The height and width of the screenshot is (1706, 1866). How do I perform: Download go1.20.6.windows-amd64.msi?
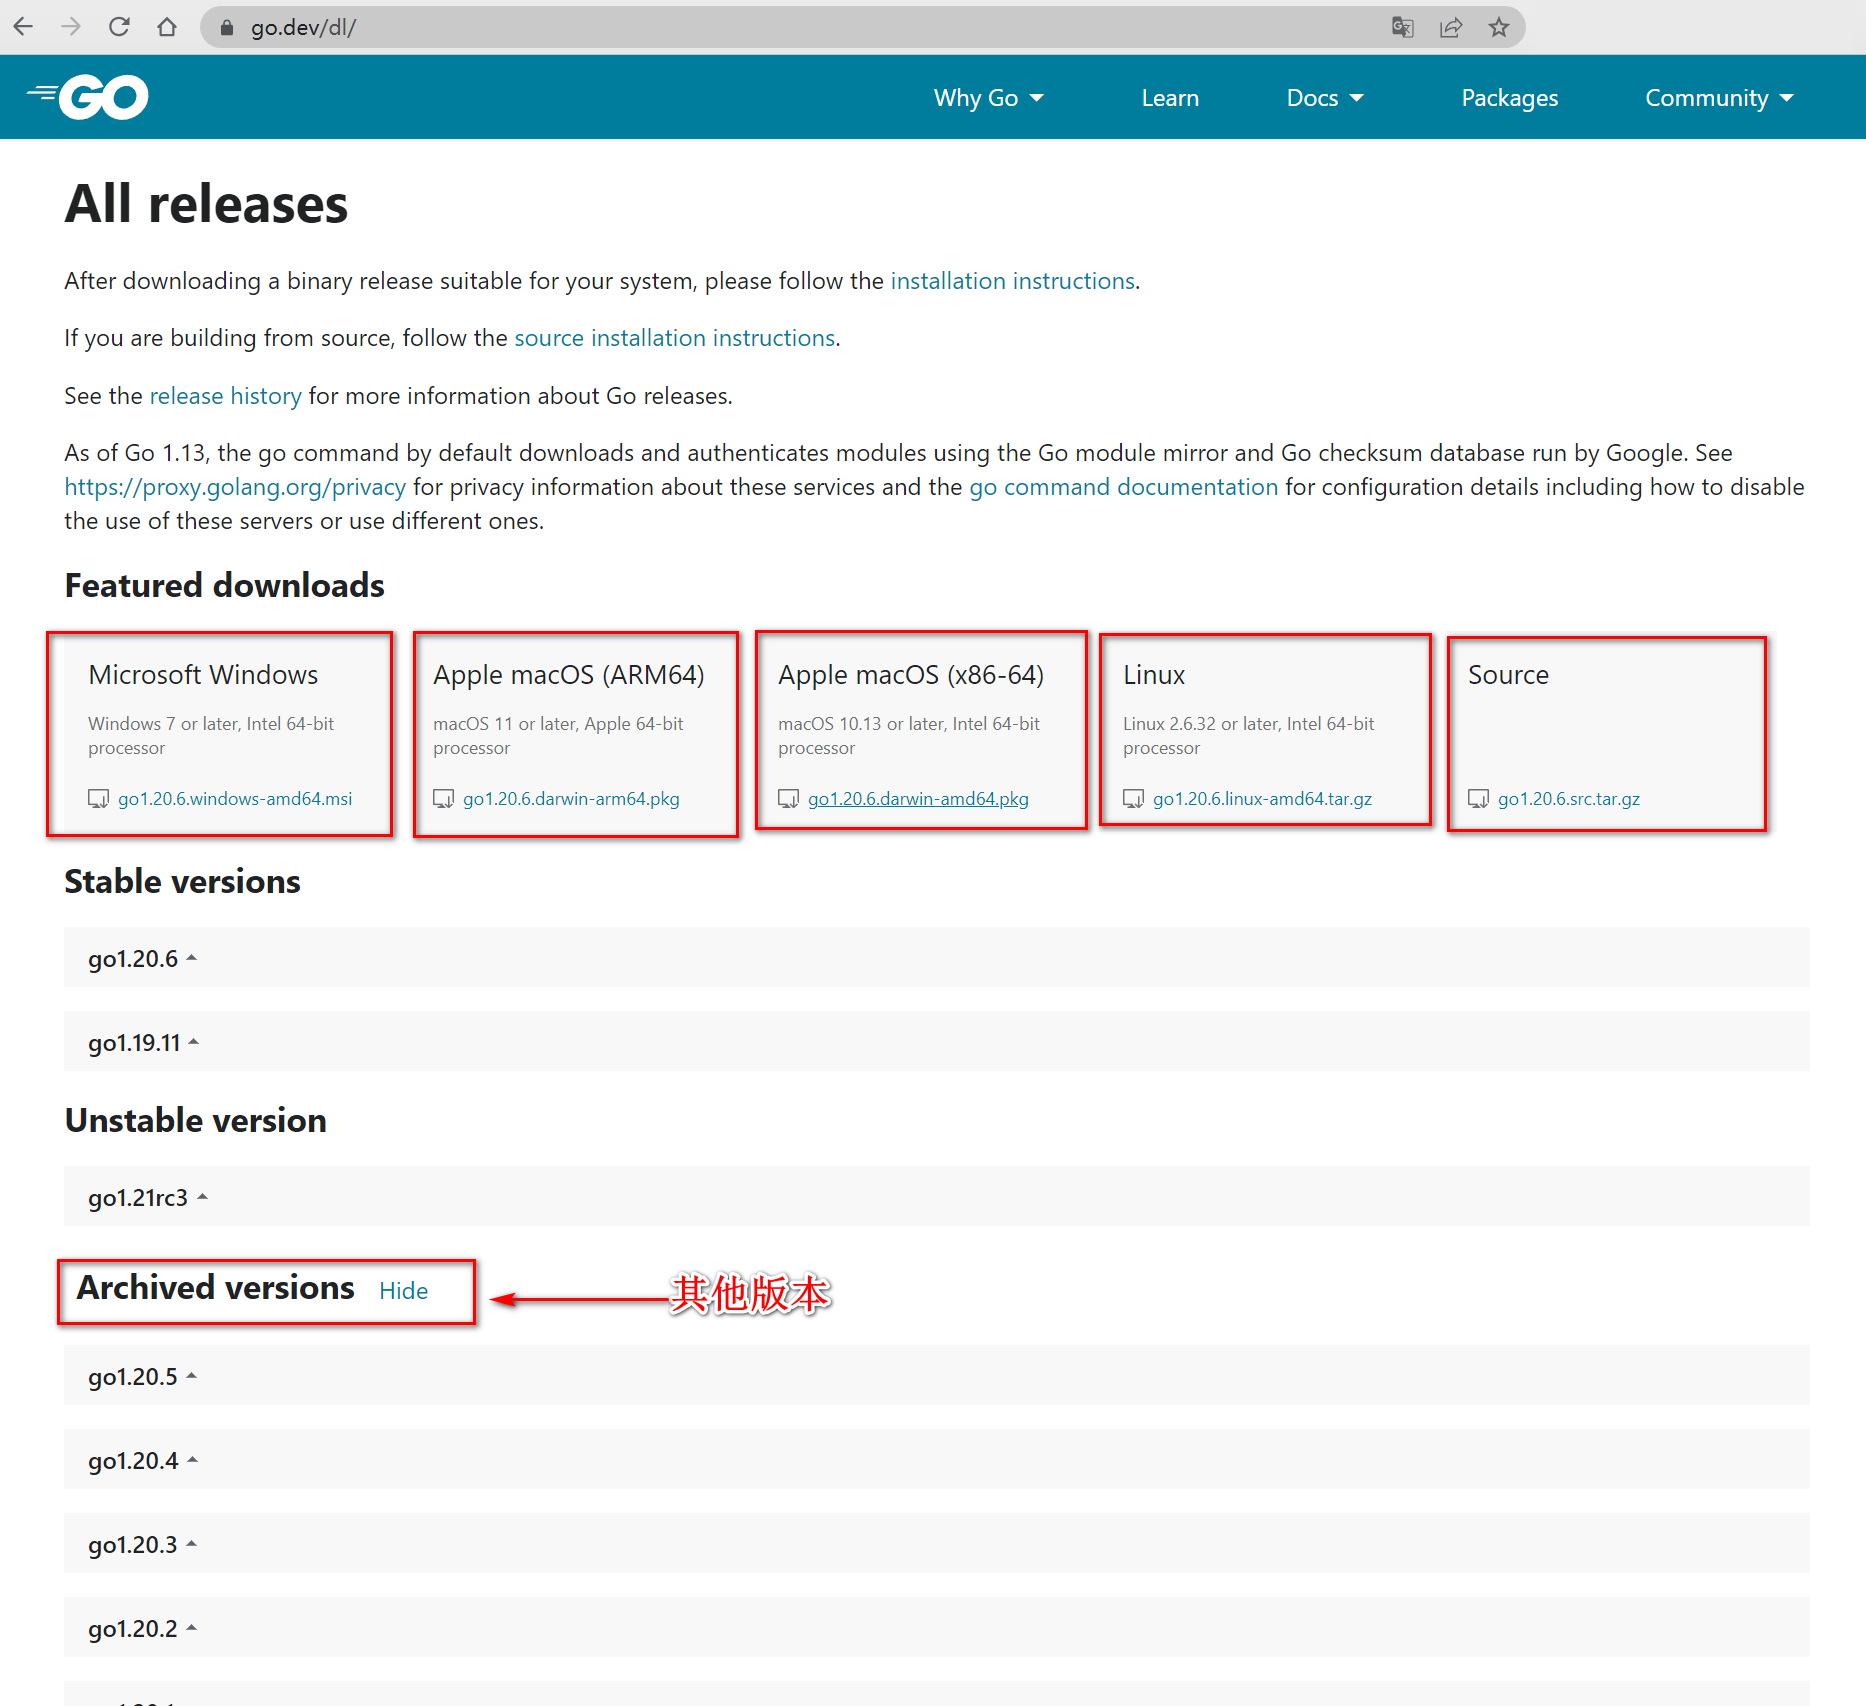point(235,798)
